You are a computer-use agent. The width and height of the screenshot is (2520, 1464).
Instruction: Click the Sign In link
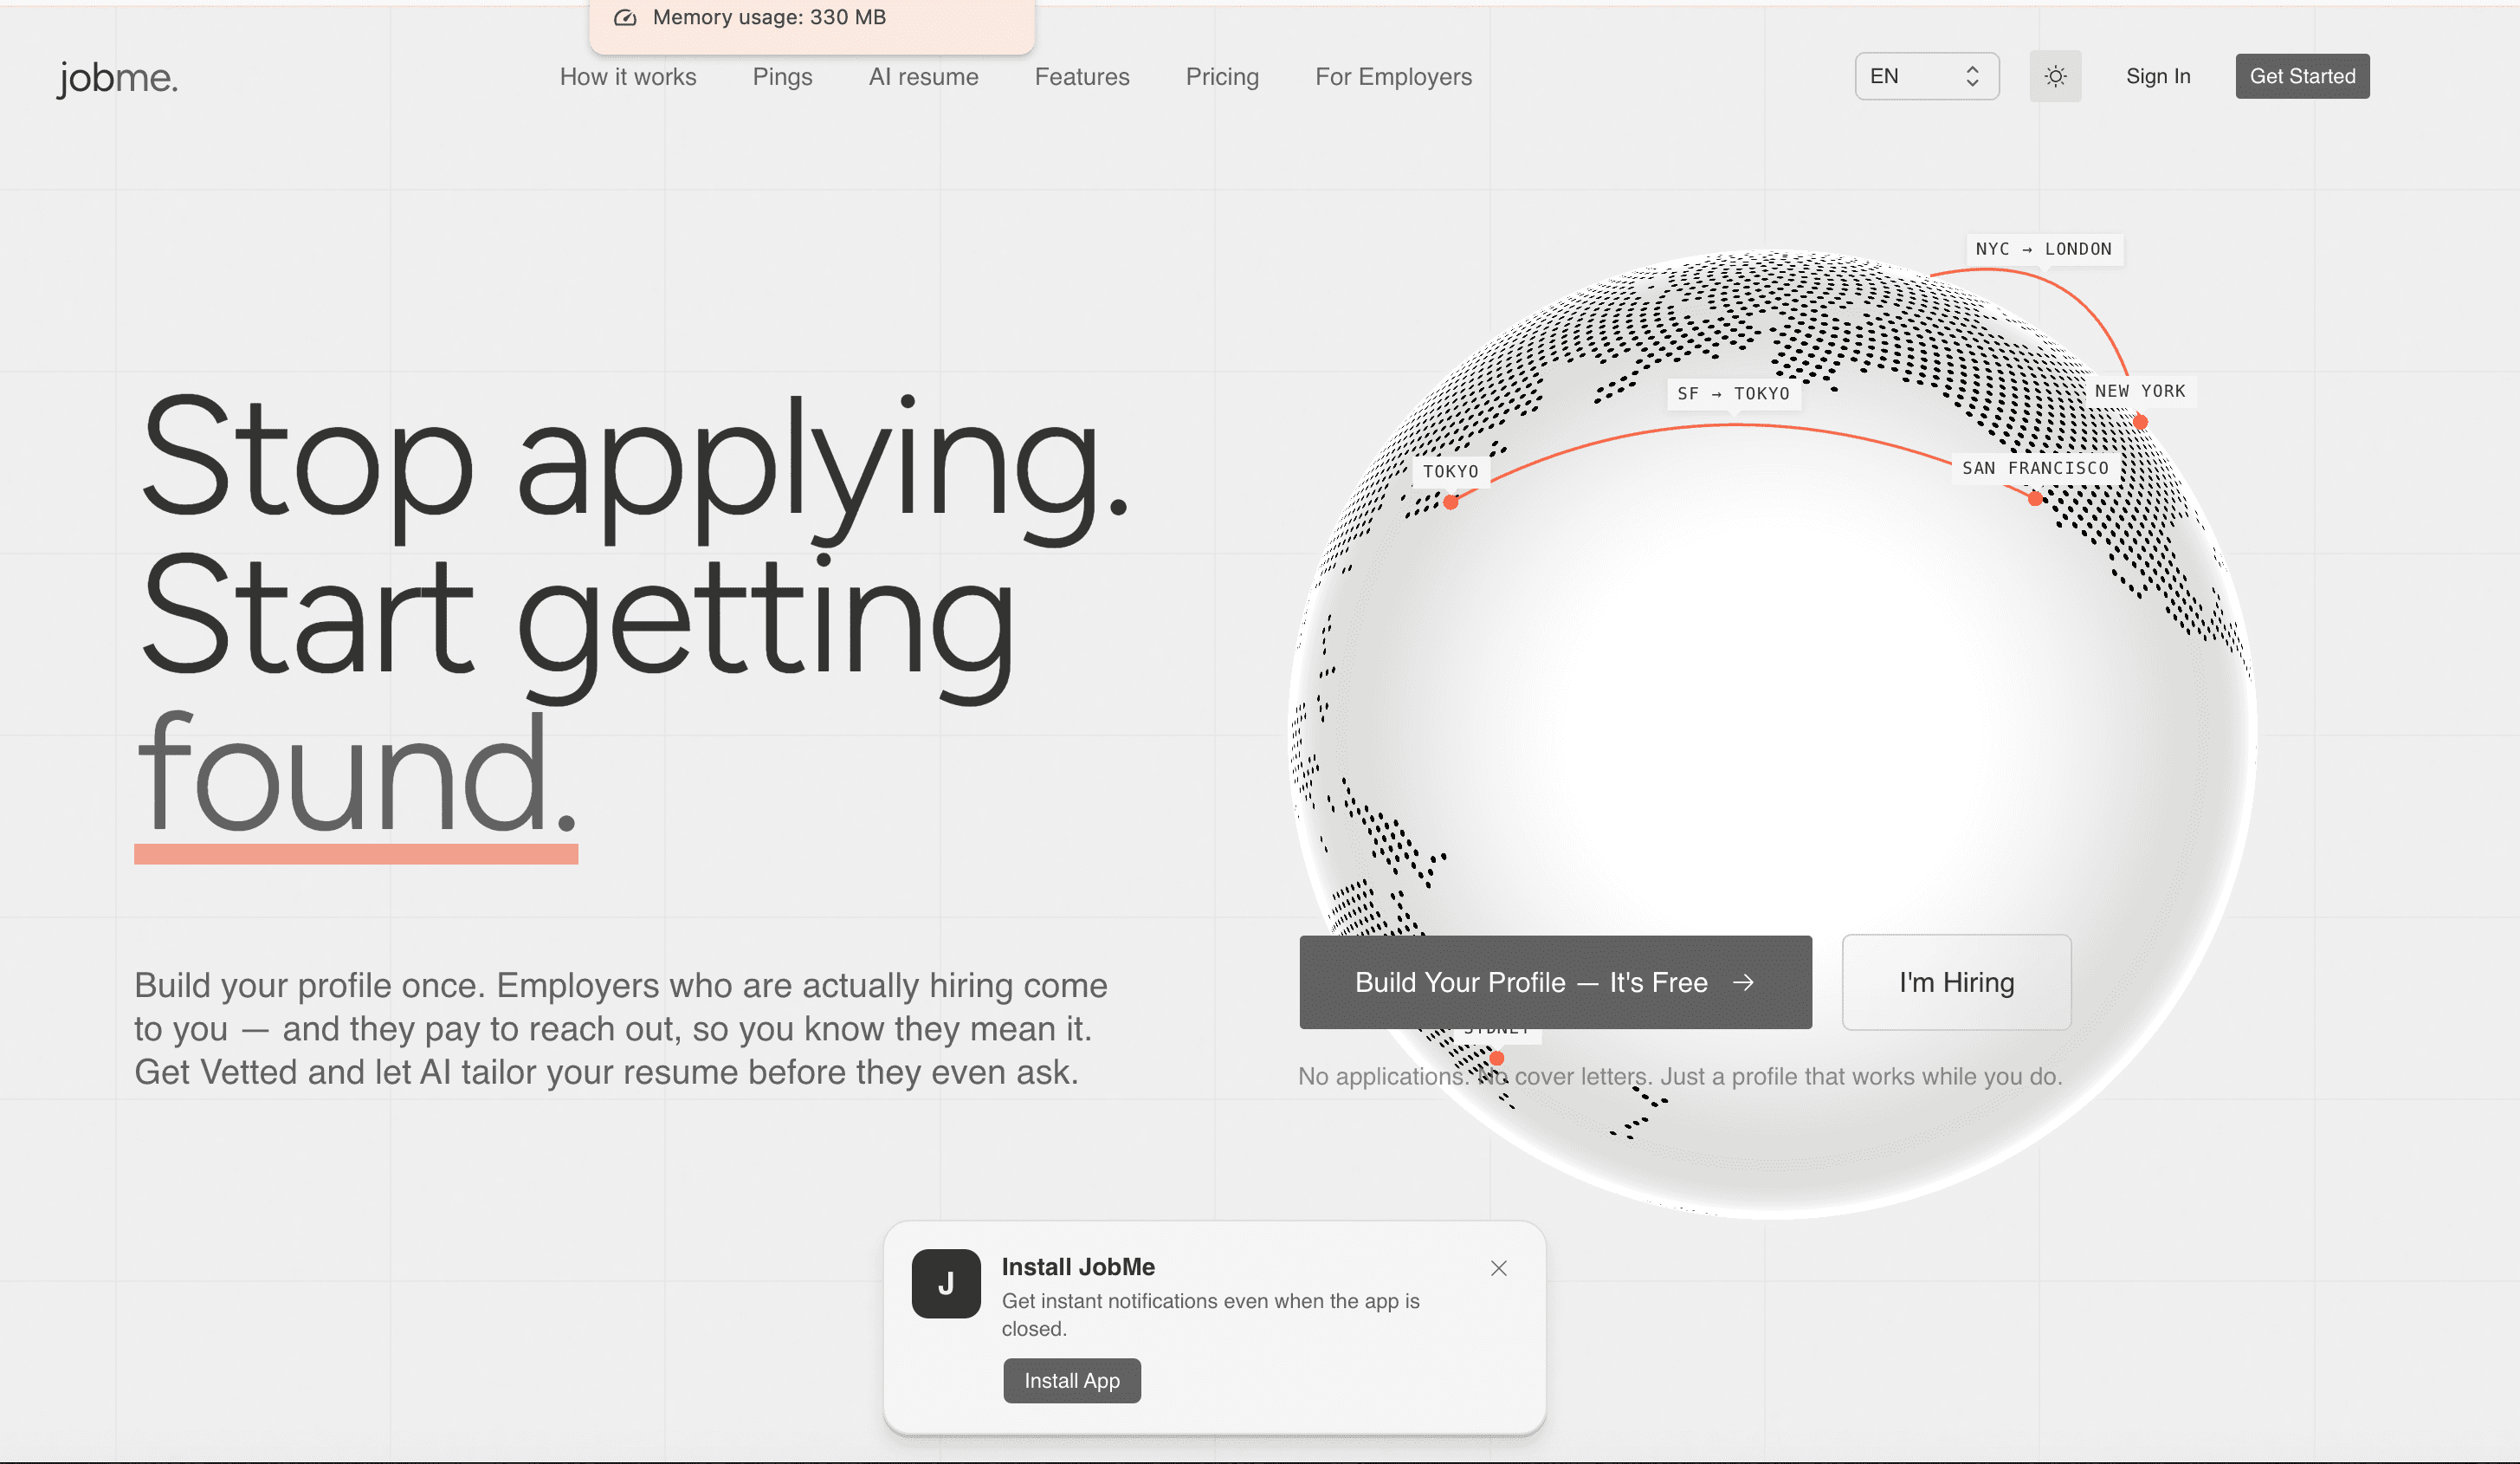[x=2158, y=76]
